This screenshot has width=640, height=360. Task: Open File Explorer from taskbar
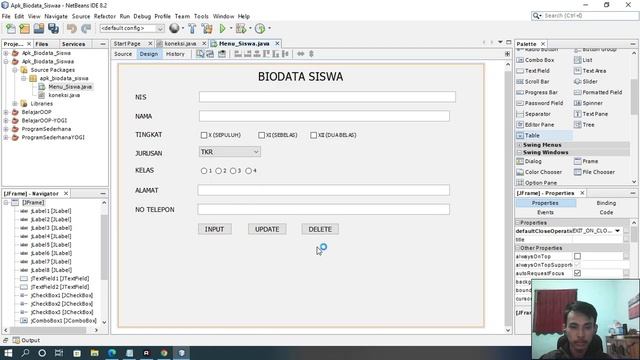94,353
